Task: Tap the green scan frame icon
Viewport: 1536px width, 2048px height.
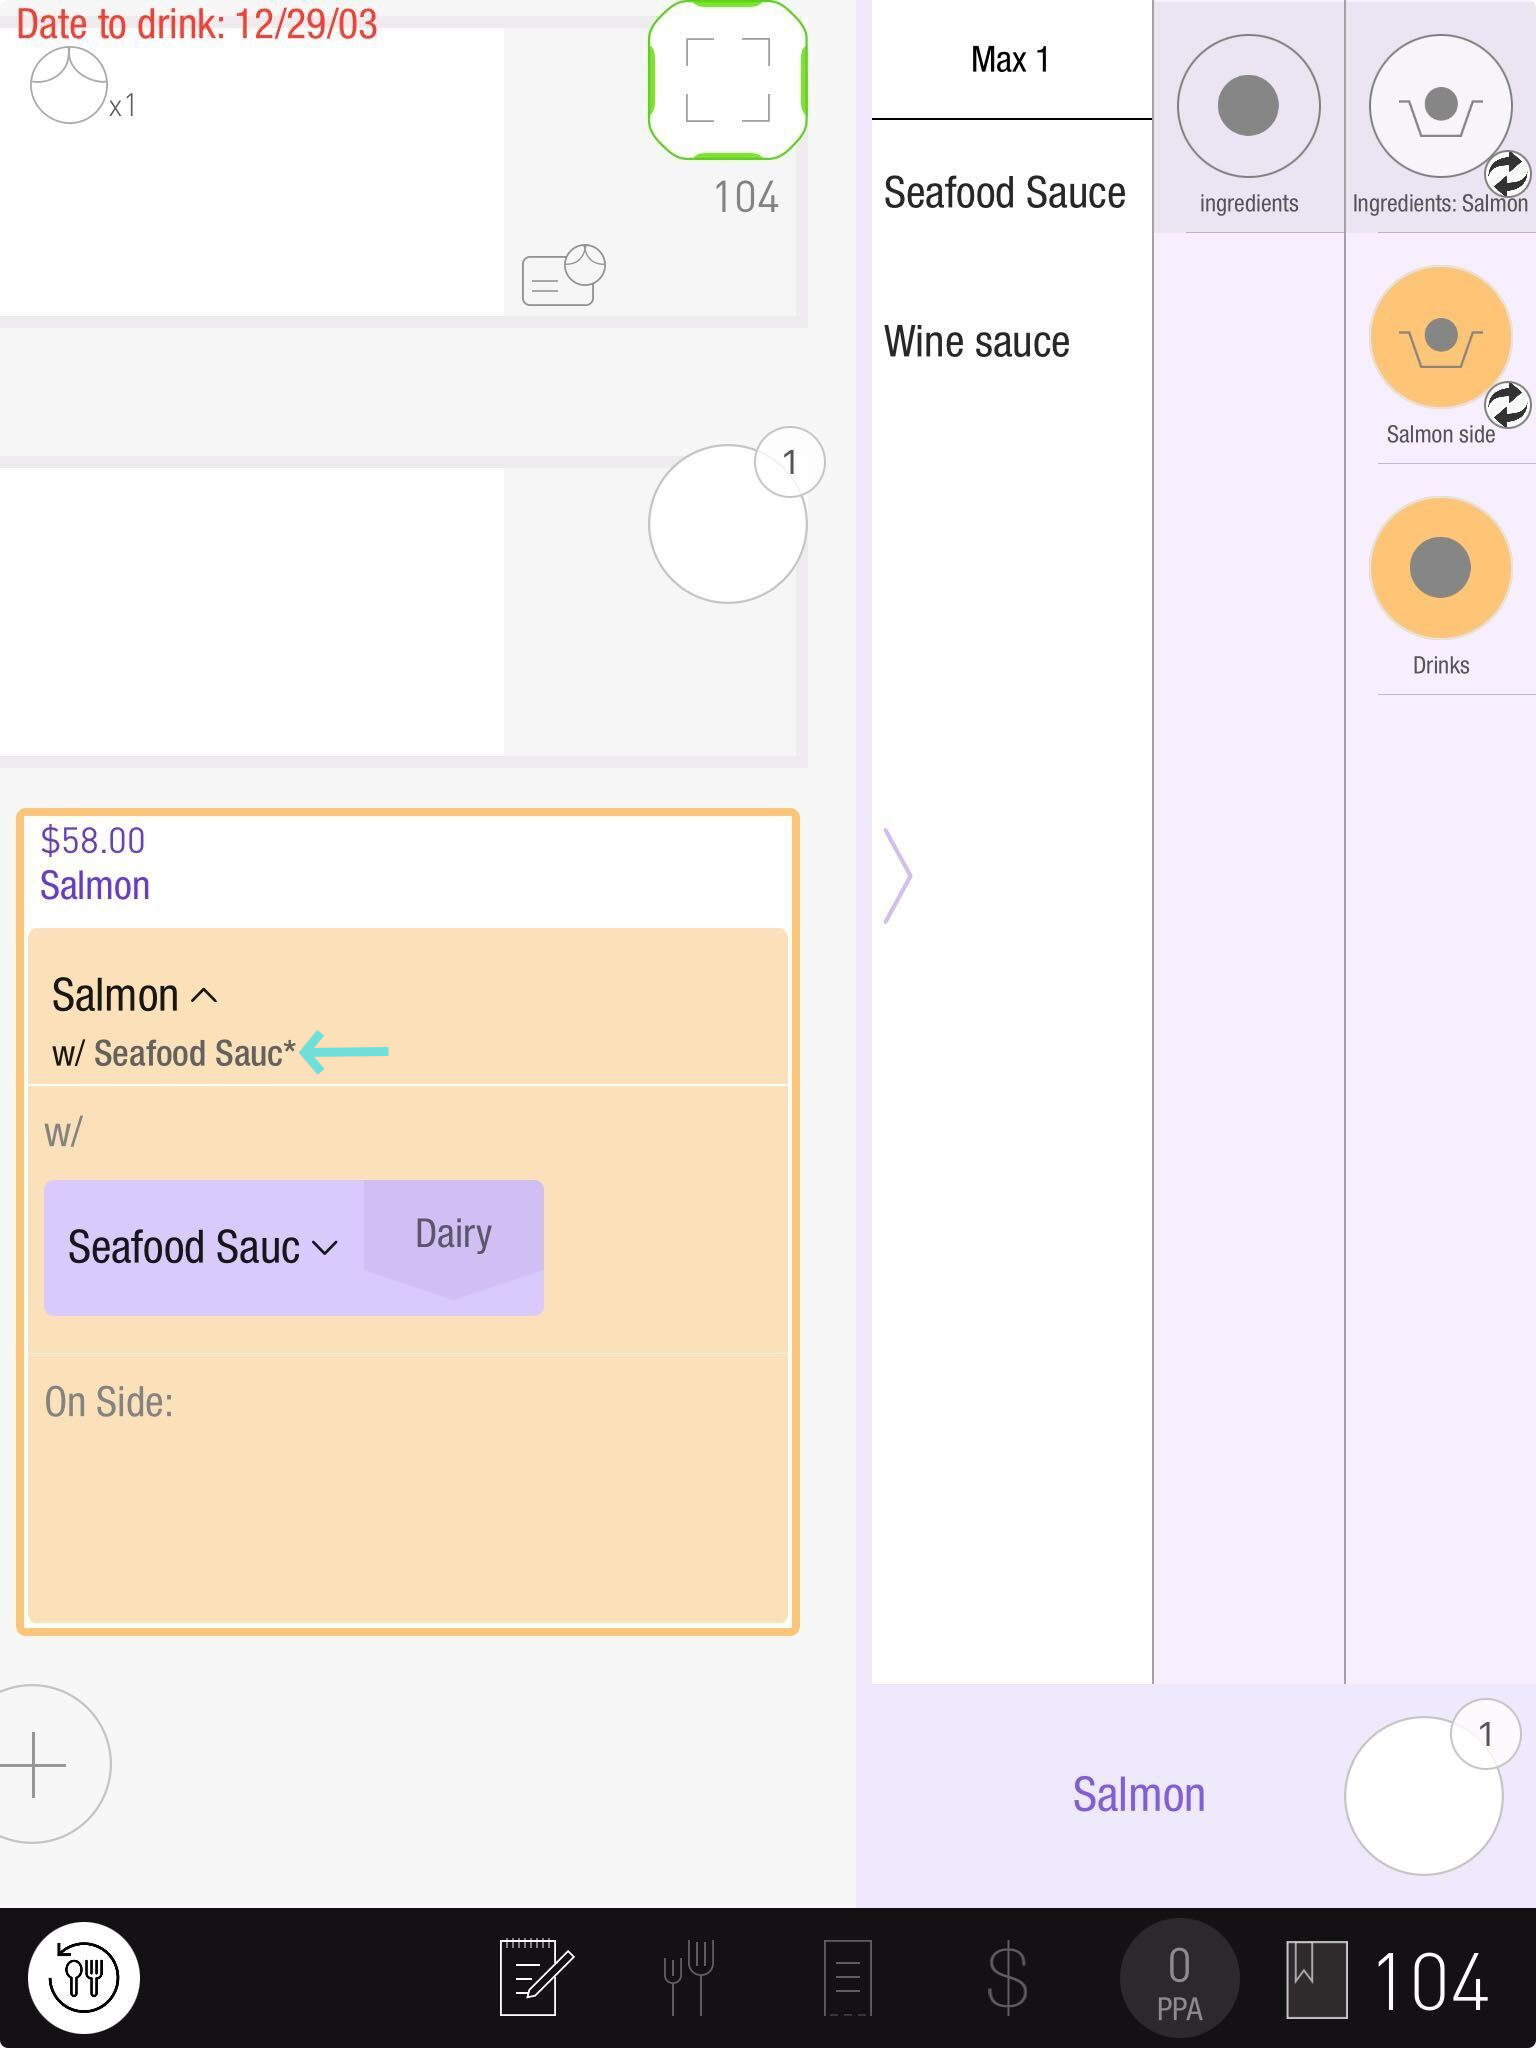Action: [727, 80]
